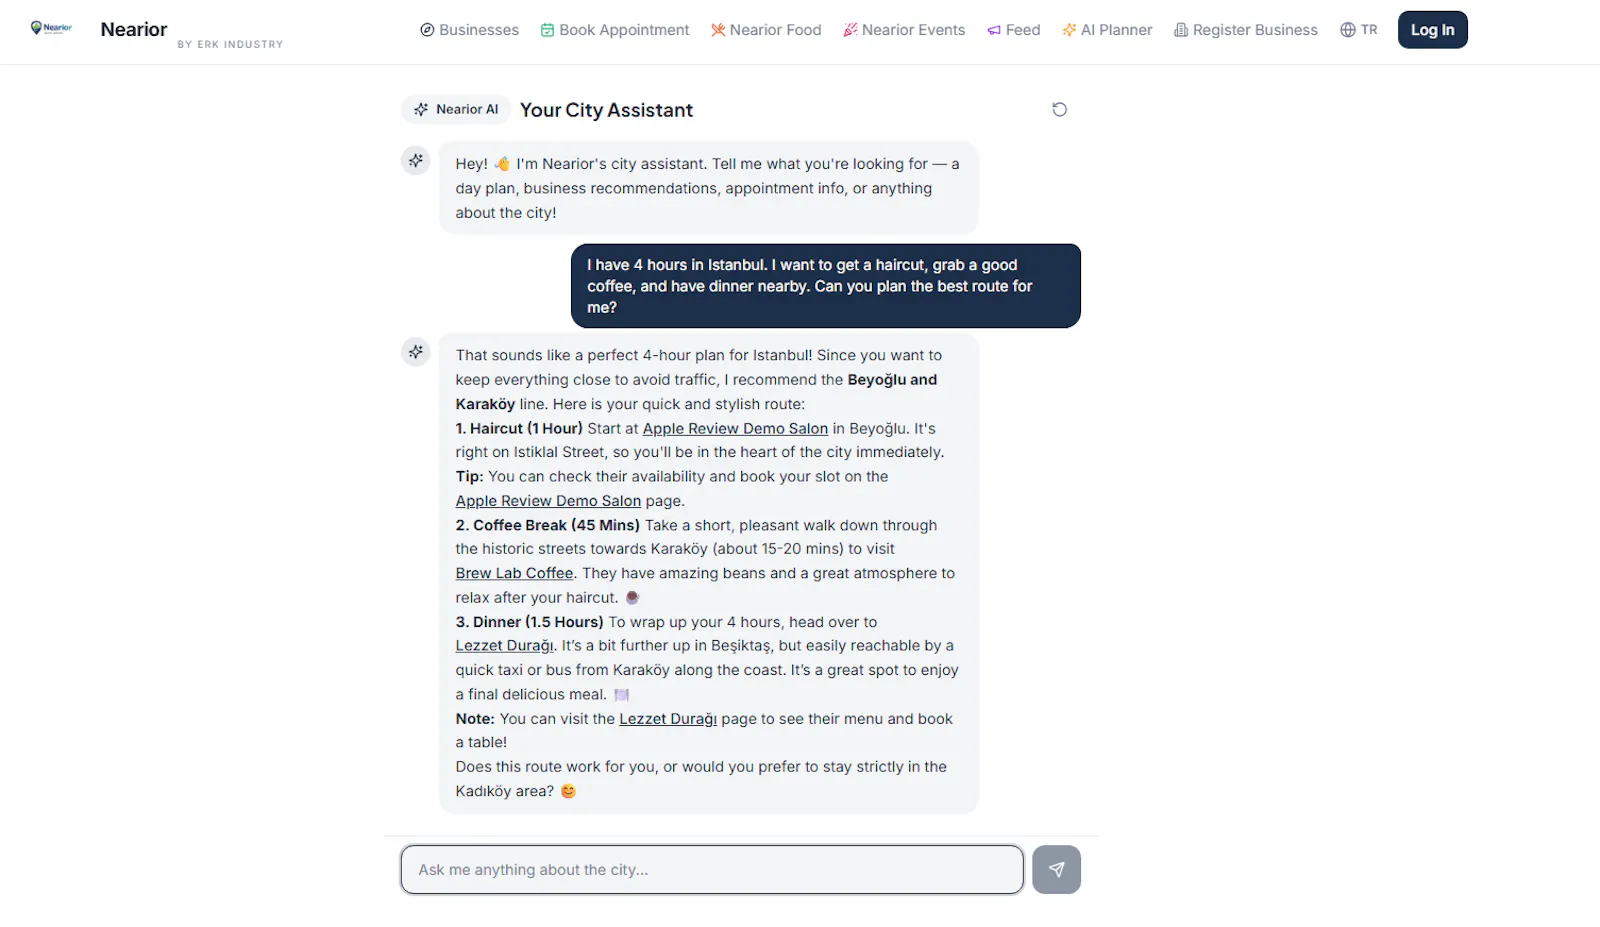The width and height of the screenshot is (1600, 927).
Task: Click the sparkle avatar beside the greeting message
Action: click(415, 160)
